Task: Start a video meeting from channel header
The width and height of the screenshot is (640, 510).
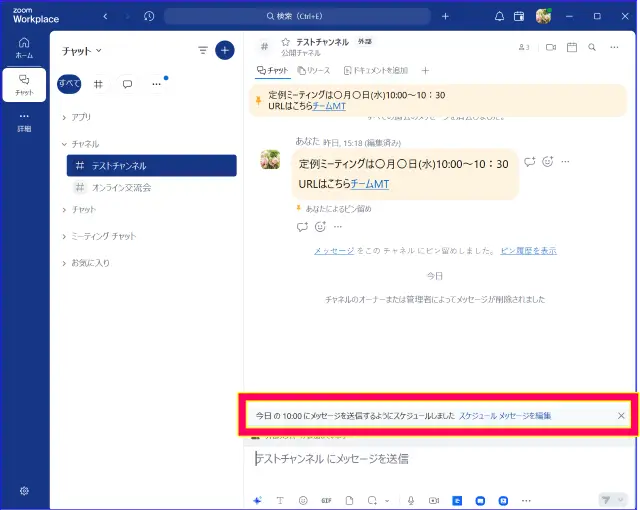Action: point(551,47)
